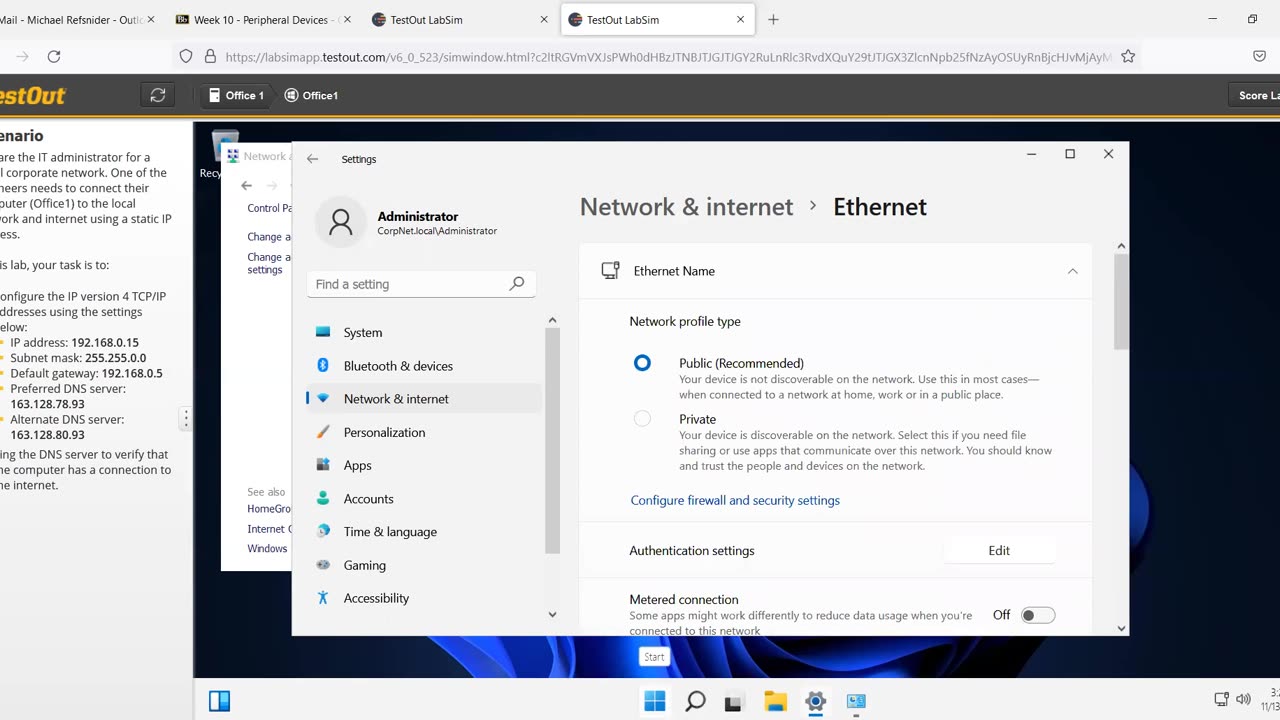Toggle Metered connection switch
Viewport: 1280px width, 720px height.
click(1037, 615)
